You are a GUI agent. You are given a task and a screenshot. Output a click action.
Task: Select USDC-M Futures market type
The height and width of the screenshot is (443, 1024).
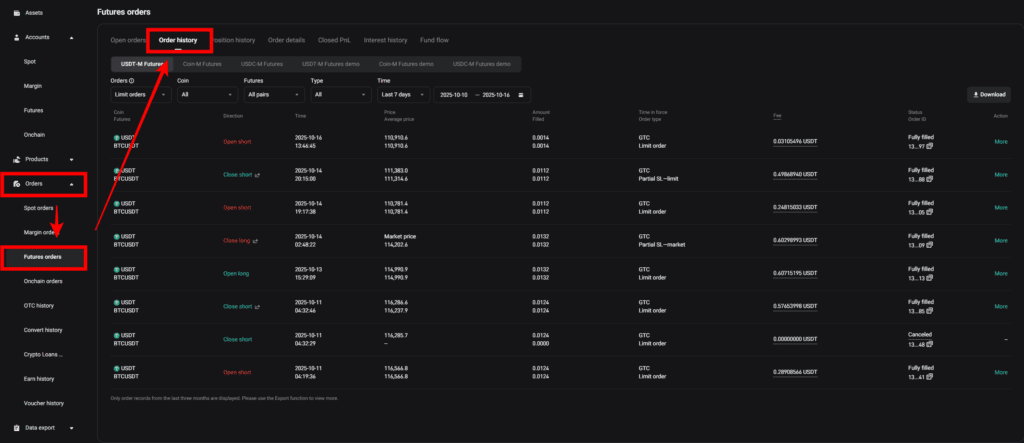[262, 63]
